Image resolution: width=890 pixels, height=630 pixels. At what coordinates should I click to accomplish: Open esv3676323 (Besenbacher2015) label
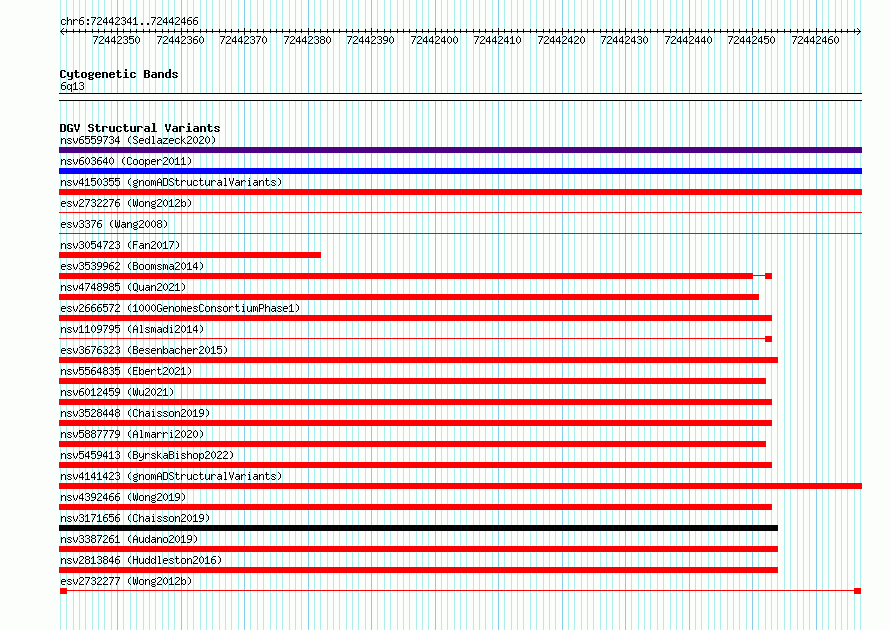point(144,350)
